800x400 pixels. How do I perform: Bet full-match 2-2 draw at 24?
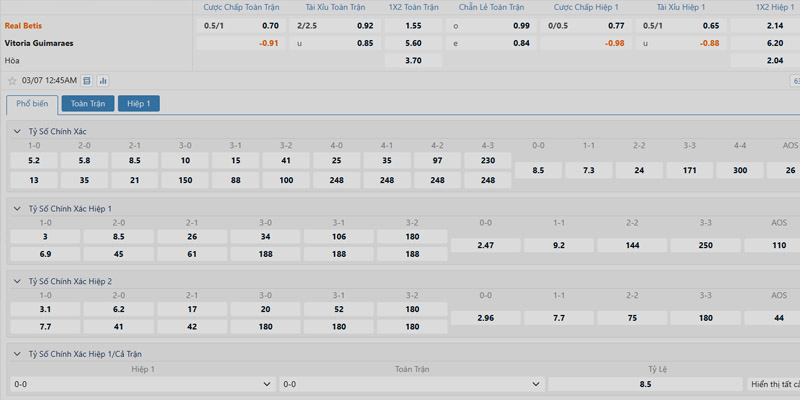click(x=639, y=170)
